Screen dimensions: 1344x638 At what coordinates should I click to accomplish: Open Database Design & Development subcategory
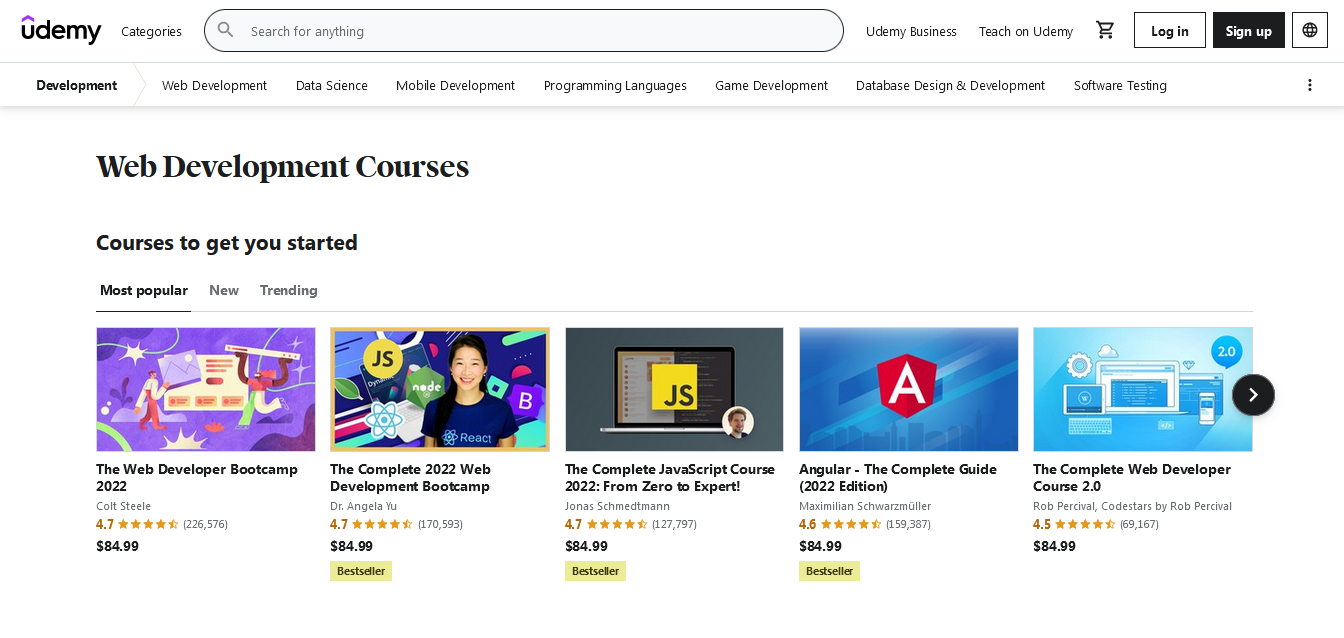(x=950, y=85)
